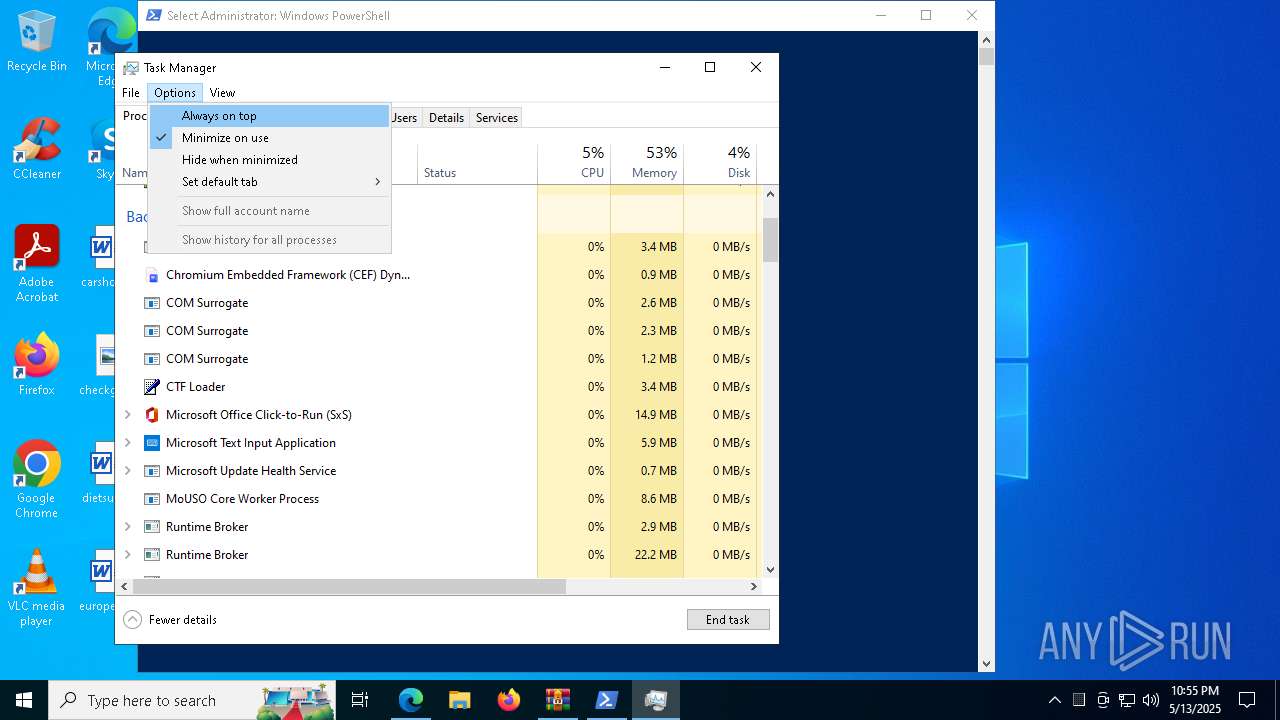The width and height of the screenshot is (1280, 720).
Task: Select the COM Surrogate row using 2.6 MB
Action: pos(437,303)
